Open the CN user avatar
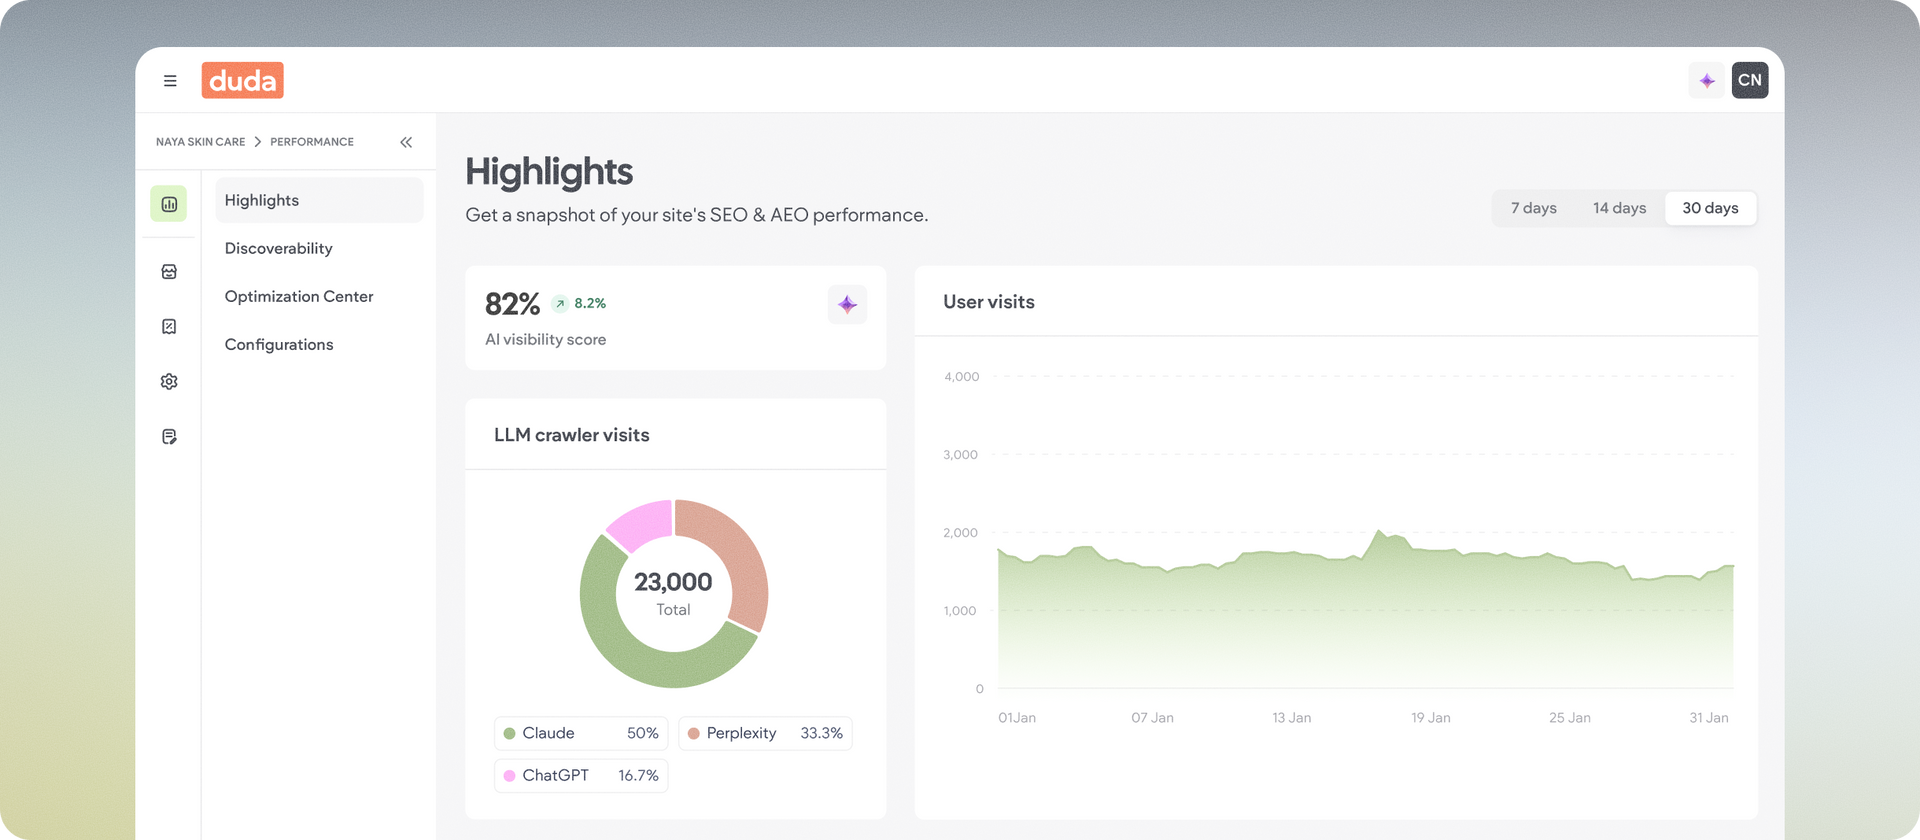Viewport: 1920px width, 840px height. coord(1750,80)
